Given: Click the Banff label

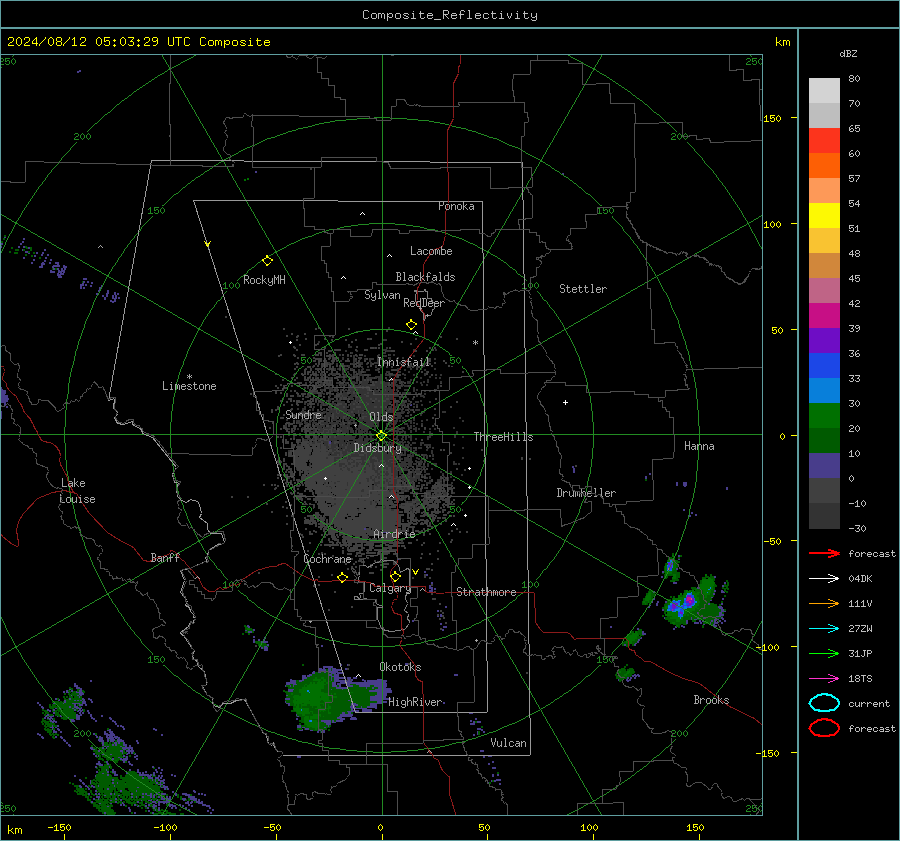Looking at the screenshot, I should [165, 557].
